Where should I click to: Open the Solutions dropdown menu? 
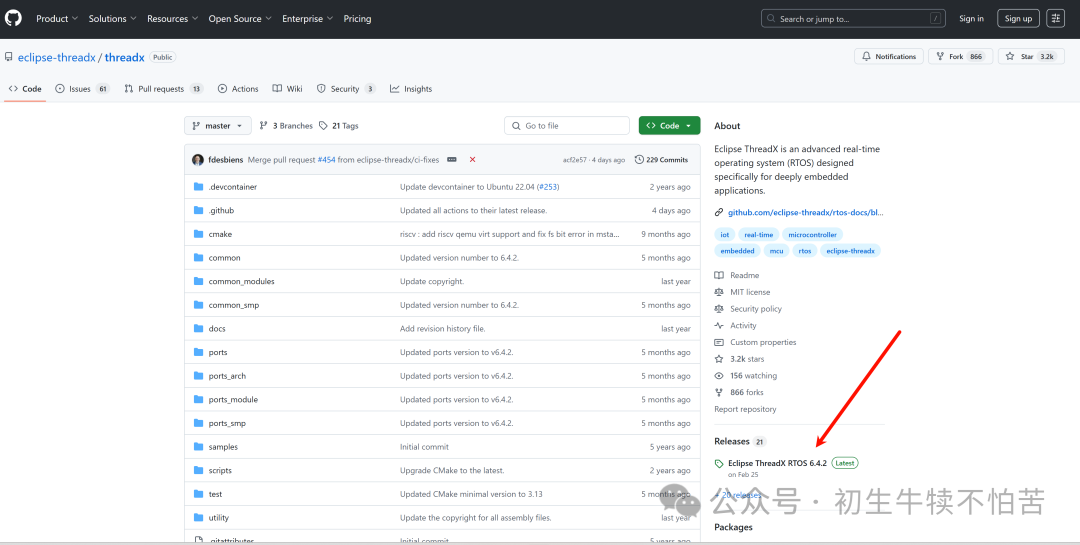(112, 19)
